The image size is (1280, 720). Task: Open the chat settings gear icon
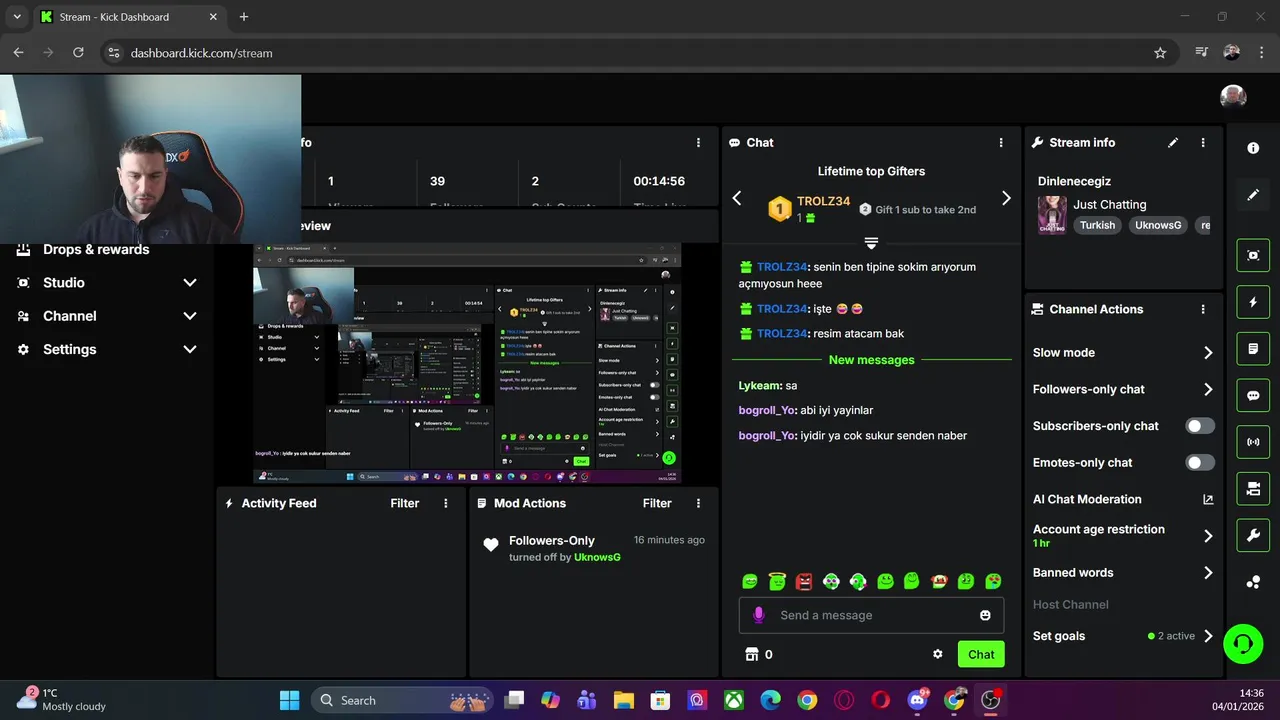coord(938,654)
